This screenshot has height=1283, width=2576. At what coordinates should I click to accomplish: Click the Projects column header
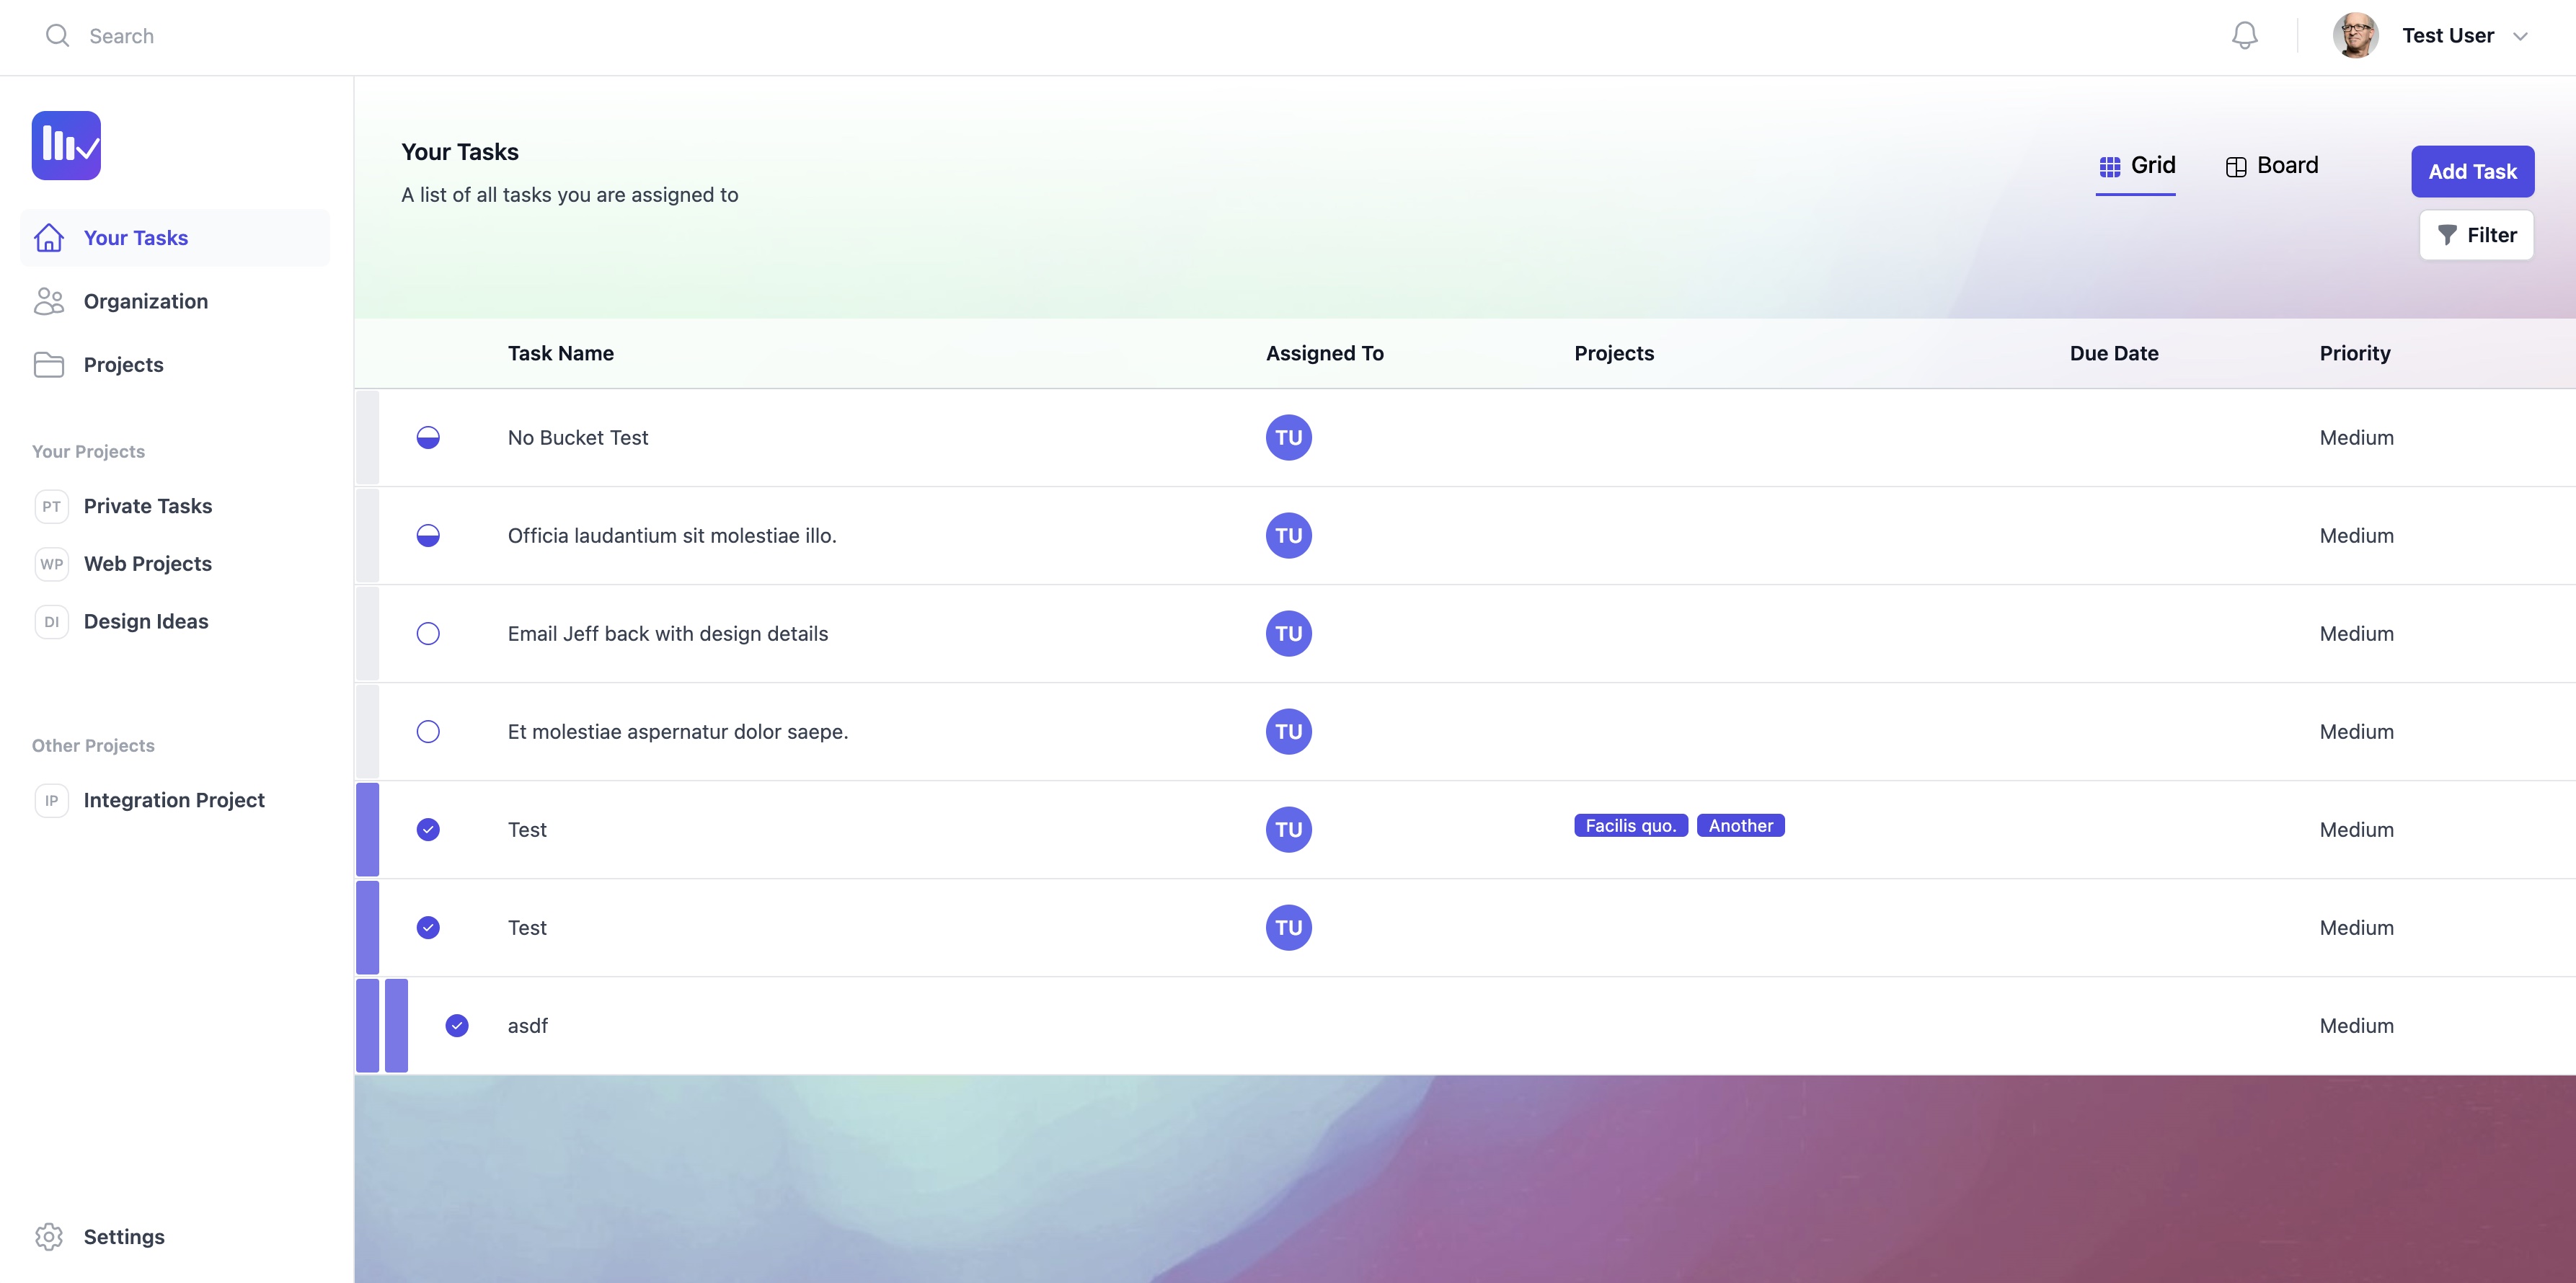1614,354
